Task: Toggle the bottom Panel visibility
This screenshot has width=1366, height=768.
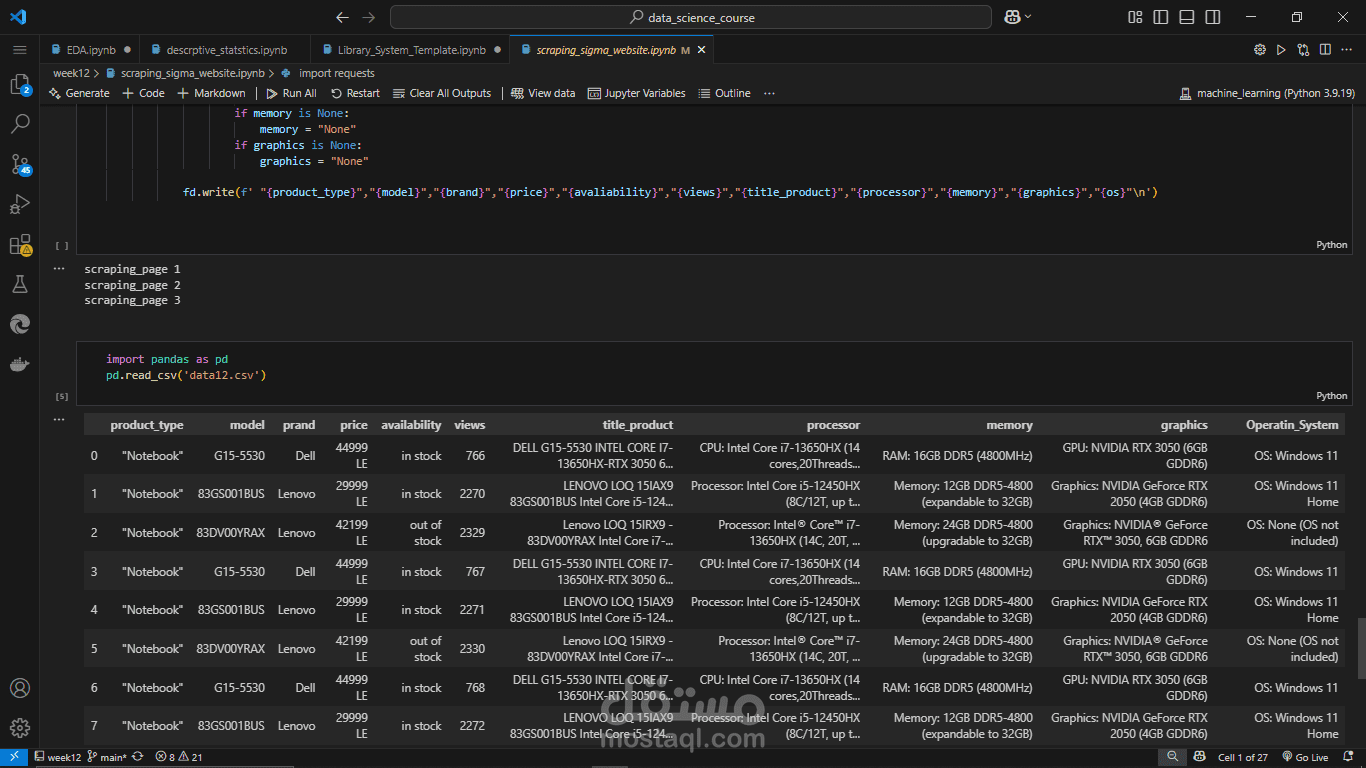Action: (x=1187, y=17)
